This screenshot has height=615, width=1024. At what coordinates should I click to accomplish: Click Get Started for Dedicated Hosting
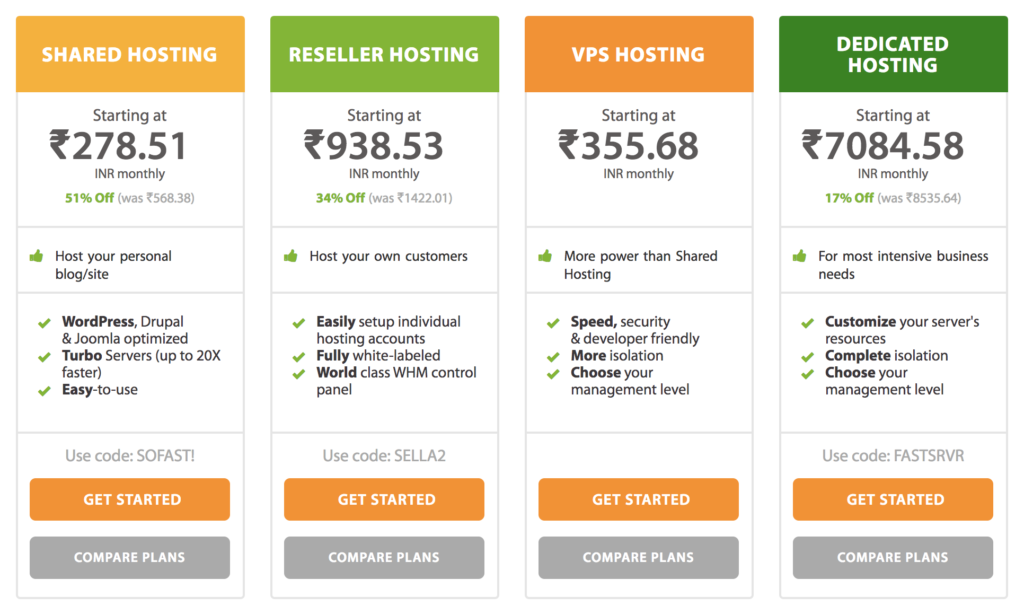tap(893, 499)
